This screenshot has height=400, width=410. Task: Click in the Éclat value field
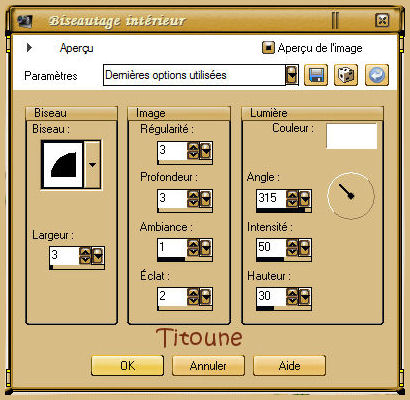coord(172,296)
